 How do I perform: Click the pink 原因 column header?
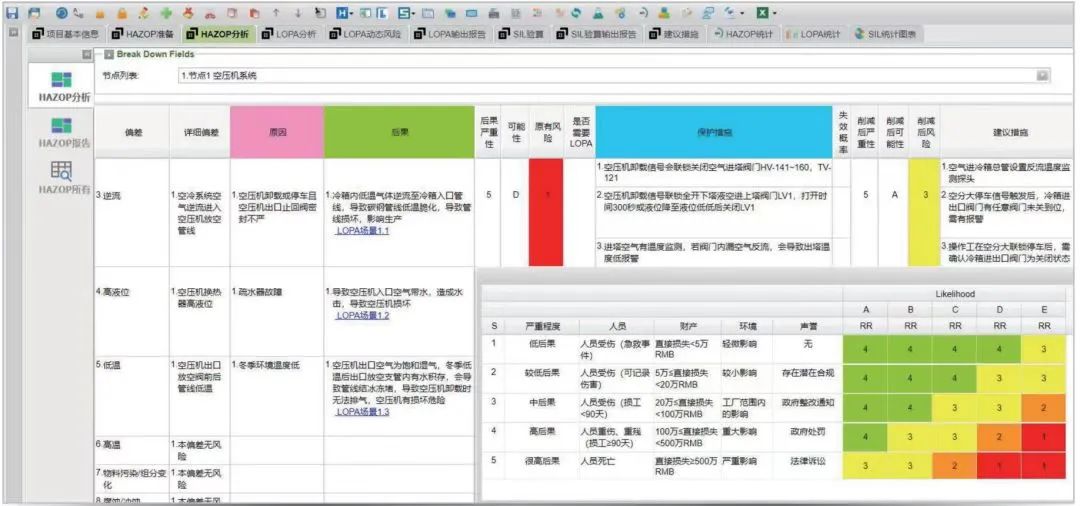276,132
